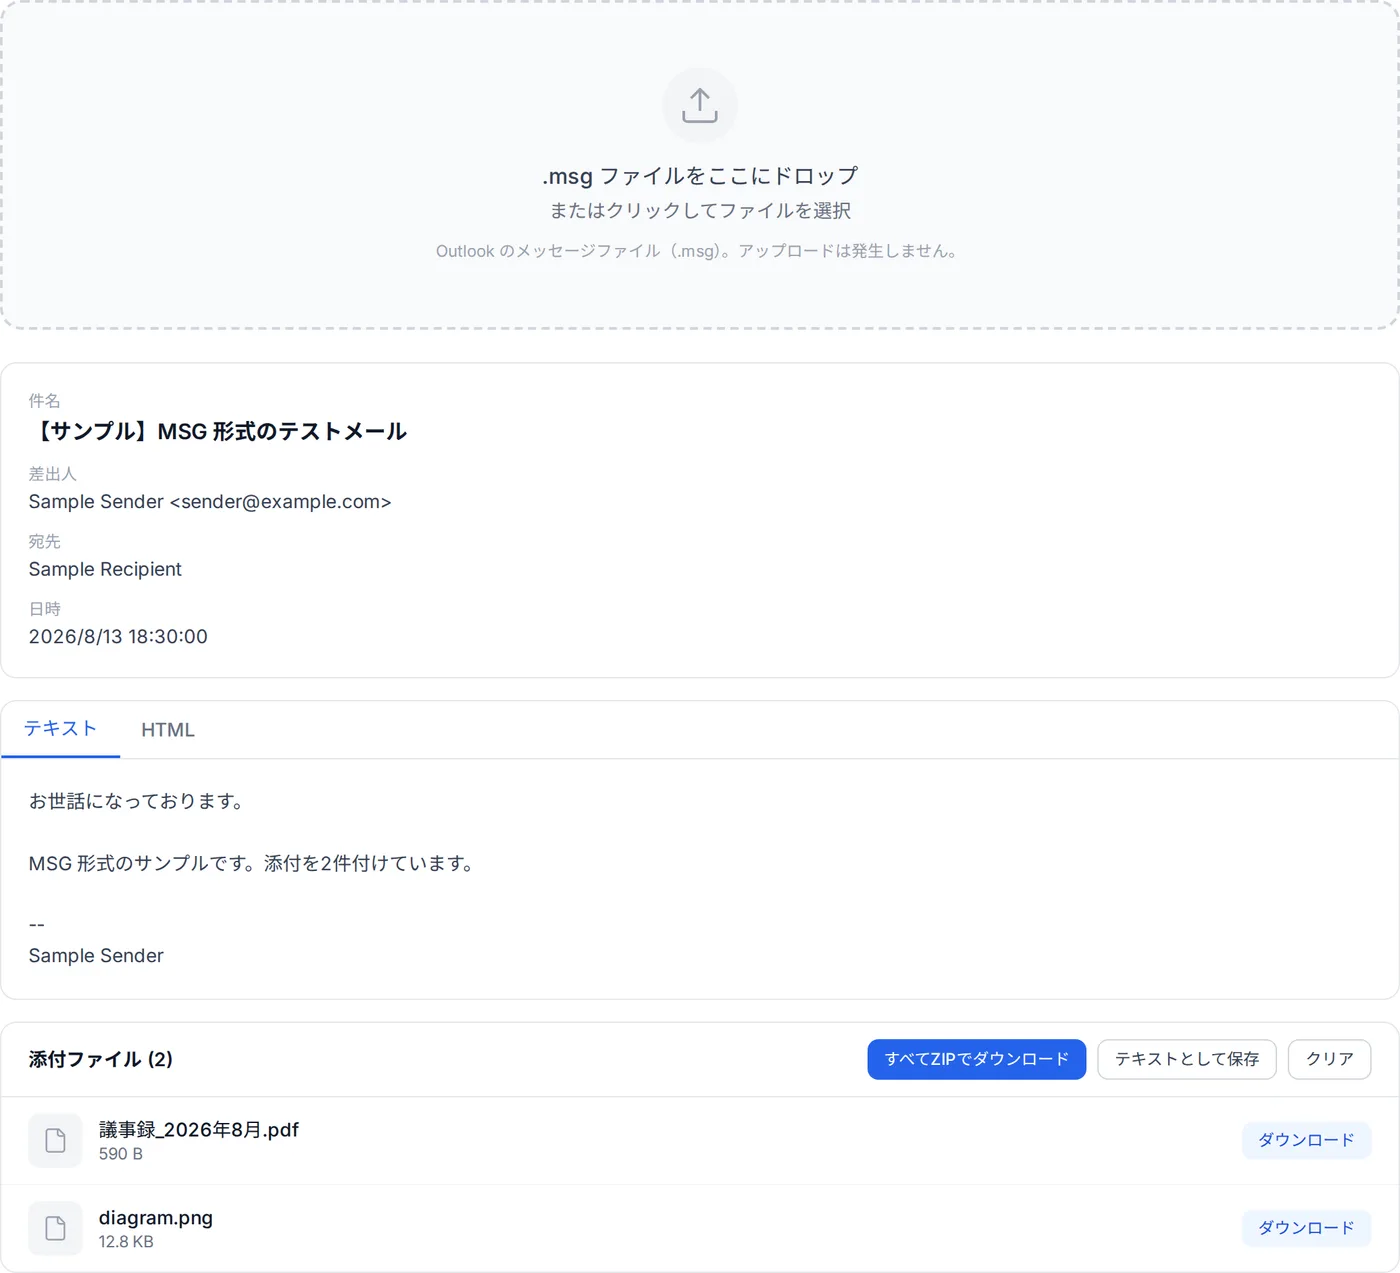Viewport: 1400px width, 1273px height.
Task: Click file size 12.8 KB
Action: tap(126, 1242)
